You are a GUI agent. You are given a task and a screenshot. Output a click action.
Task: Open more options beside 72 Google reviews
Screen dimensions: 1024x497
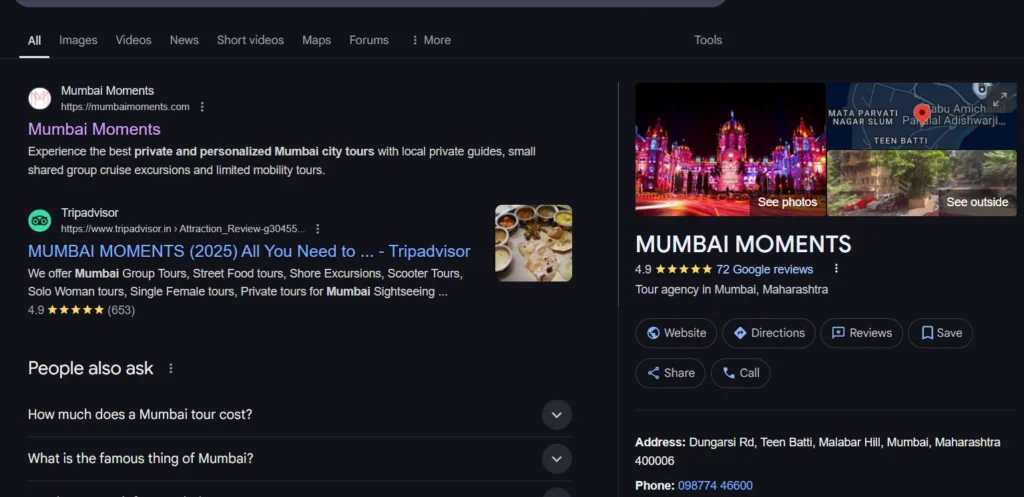836,269
